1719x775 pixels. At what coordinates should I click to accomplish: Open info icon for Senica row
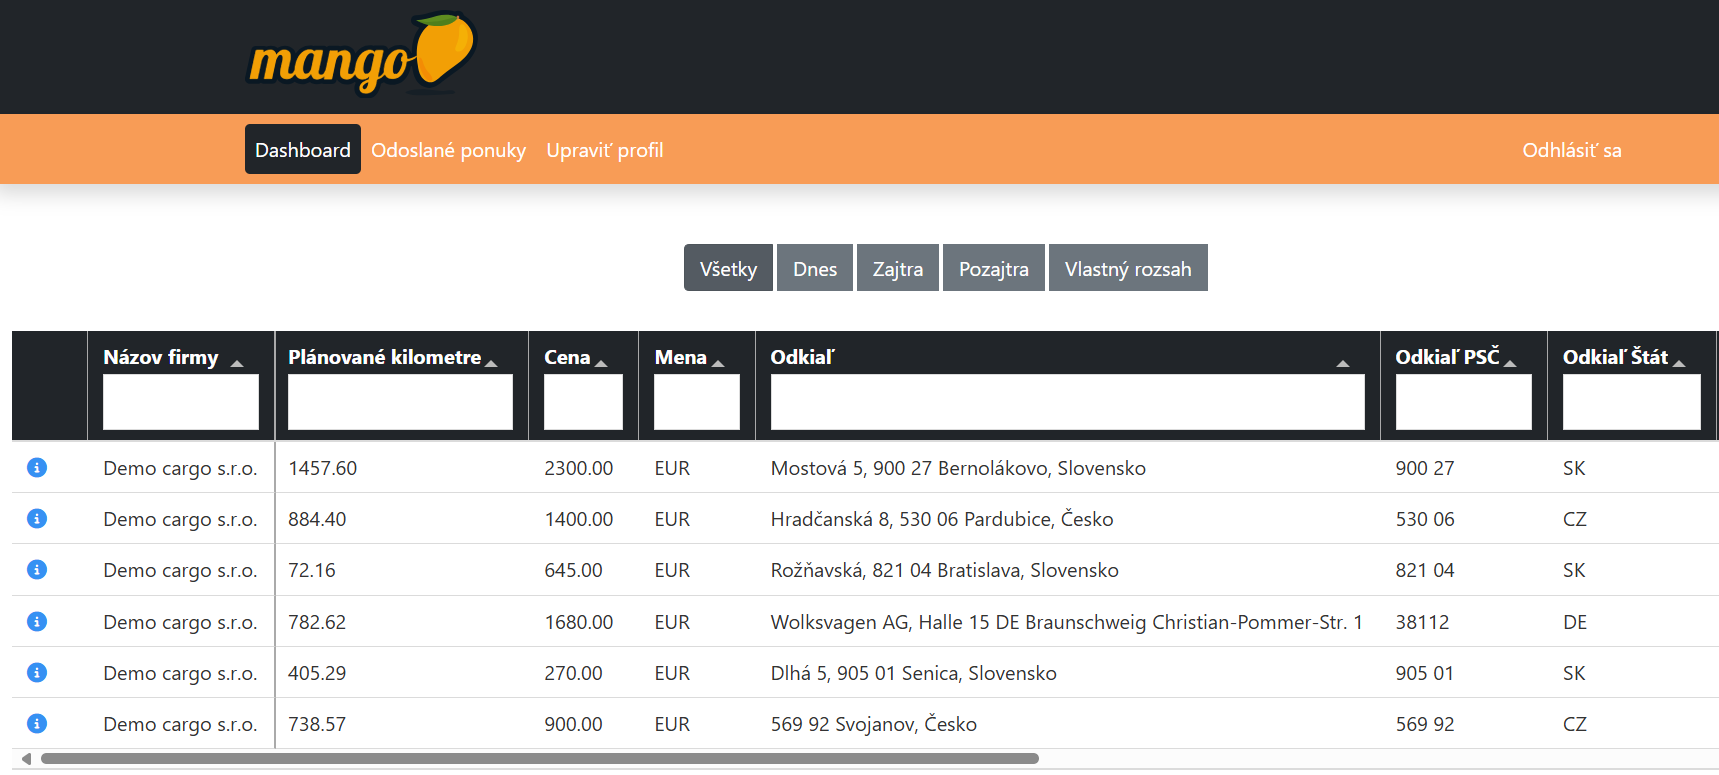point(37,673)
